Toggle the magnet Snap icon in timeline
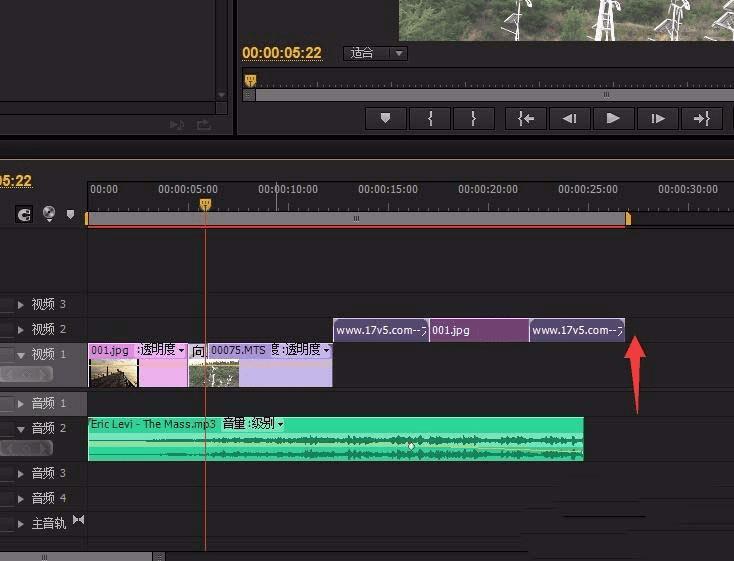The image size is (734, 561). click(24, 214)
